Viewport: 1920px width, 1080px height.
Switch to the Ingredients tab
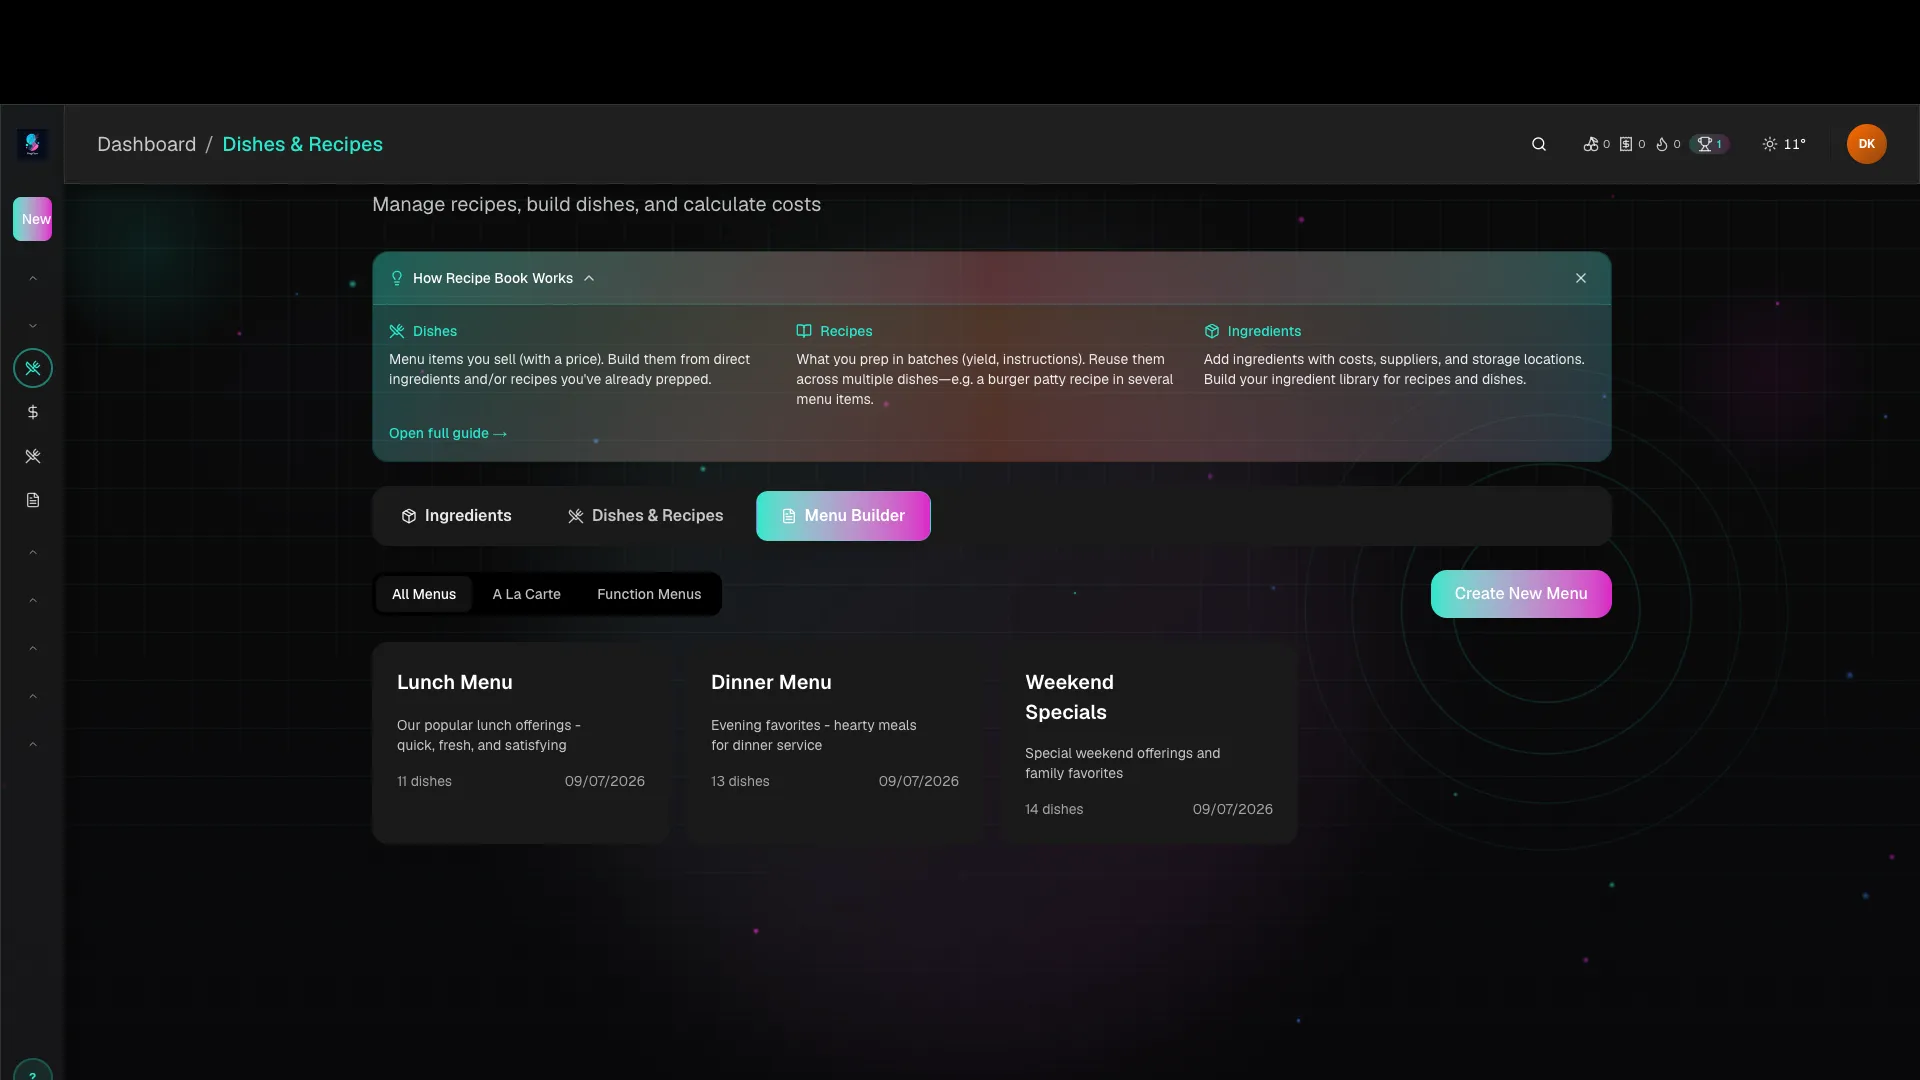tap(456, 516)
